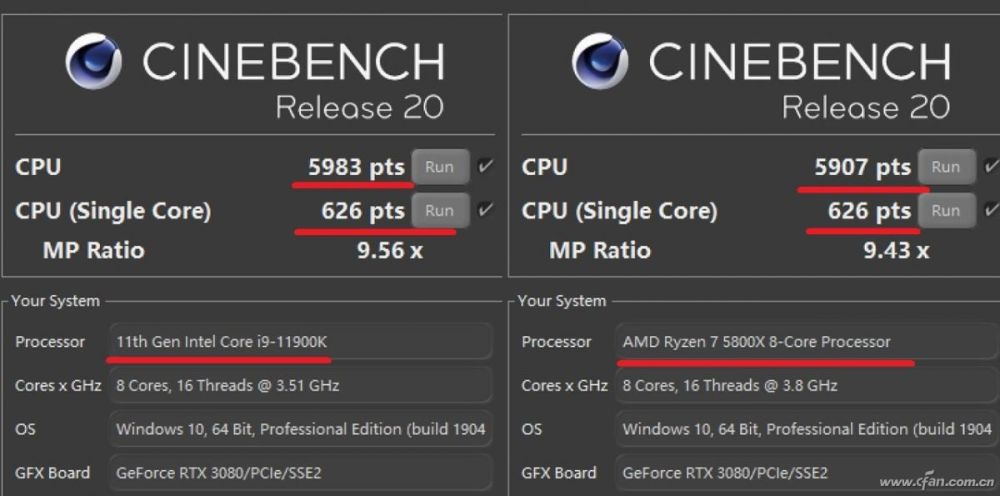Click the Cinebench logo in left panel
The width and height of the screenshot is (1000, 496).
coord(93,62)
